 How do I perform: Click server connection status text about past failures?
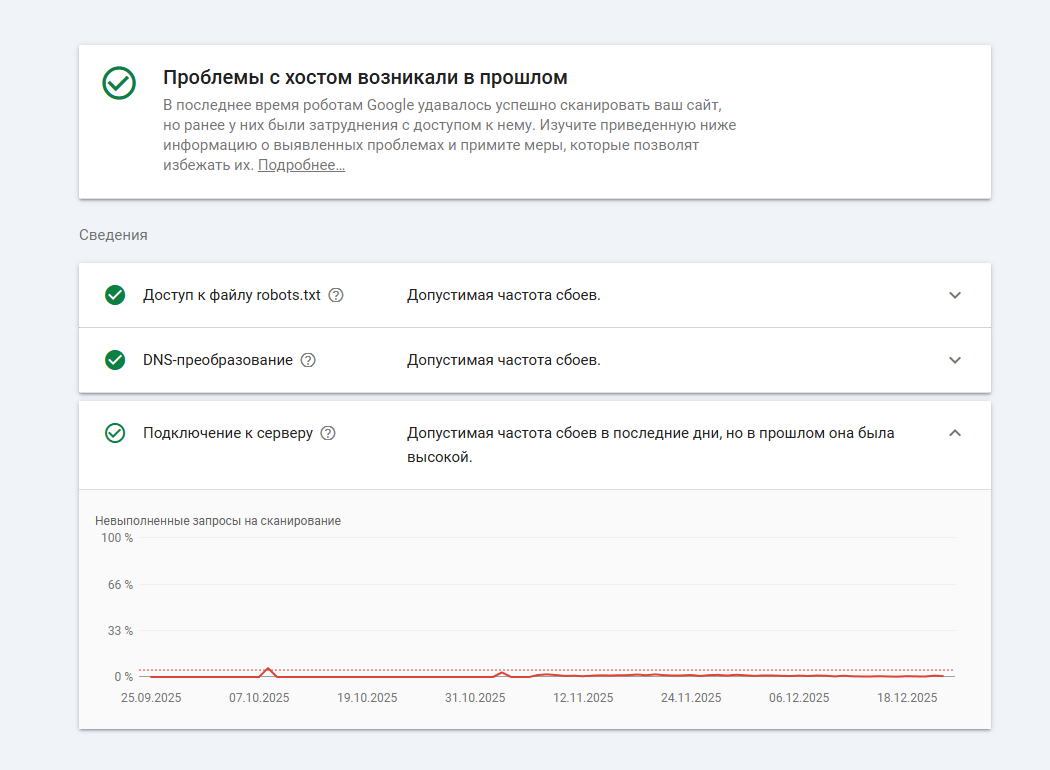click(650, 445)
